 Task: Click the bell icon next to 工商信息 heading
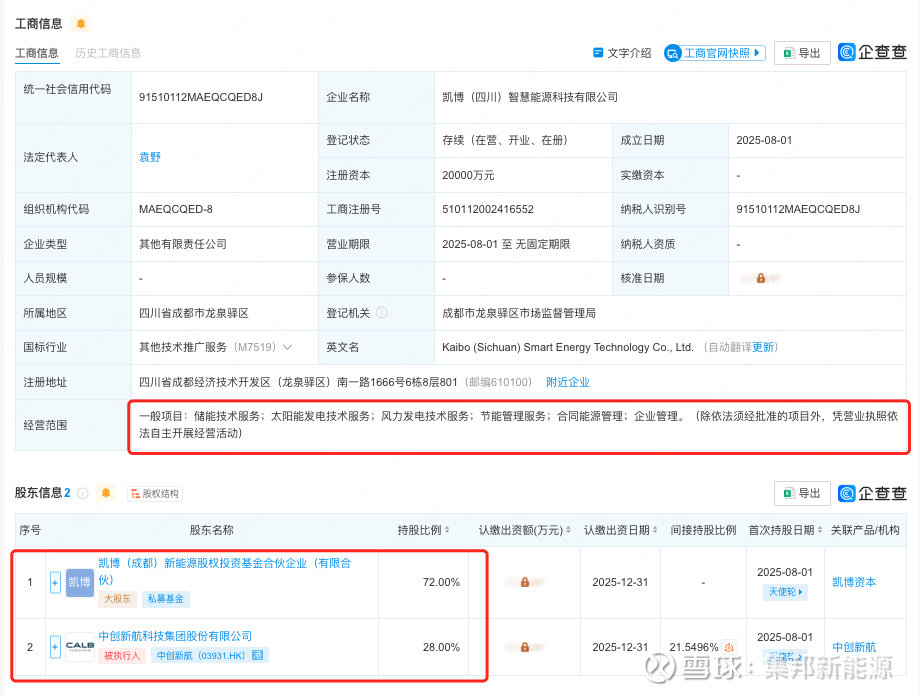(x=81, y=23)
